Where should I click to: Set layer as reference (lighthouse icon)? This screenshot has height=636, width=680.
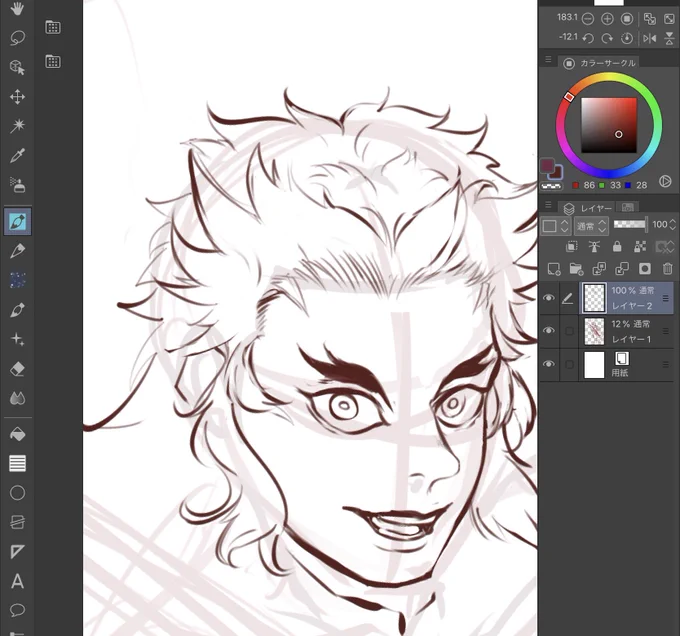click(594, 247)
